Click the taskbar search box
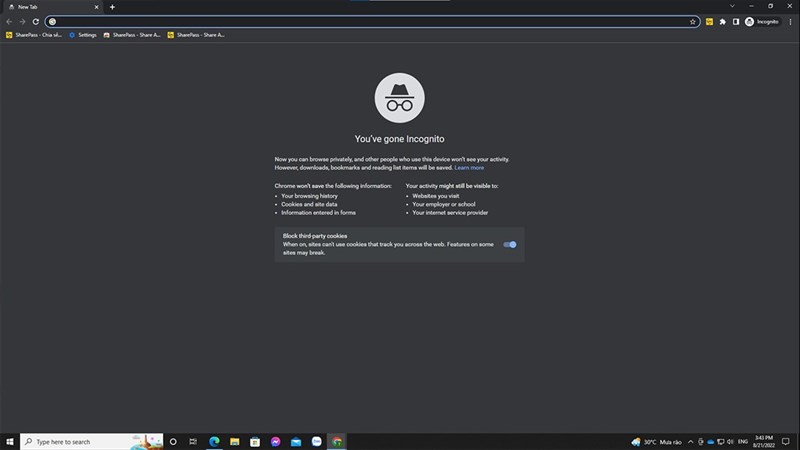The image size is (800, 450). pos(92,442)
